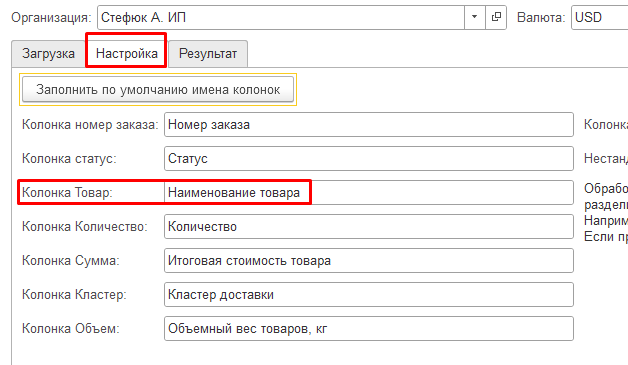Click Заполнить по умолчанию имена колонок button

click(158, 89)
